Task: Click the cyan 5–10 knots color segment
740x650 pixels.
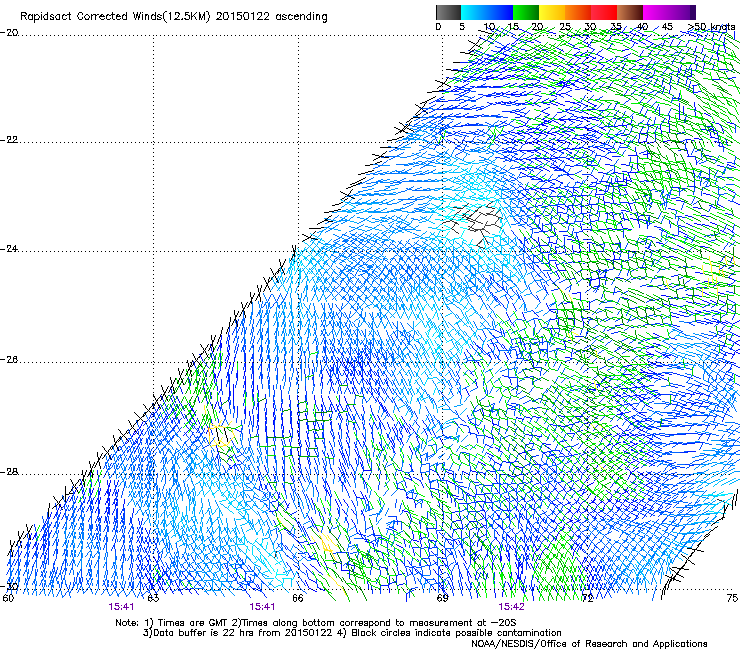Action: coord(474,12)
